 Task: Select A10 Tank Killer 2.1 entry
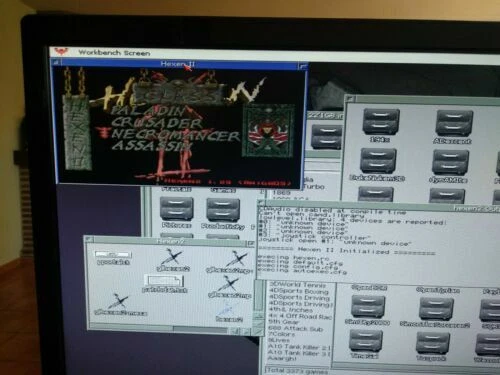299,347
